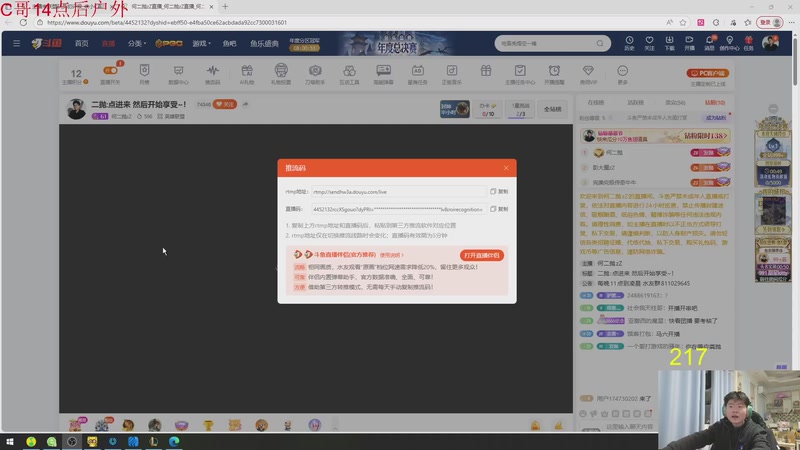
Task: Open the 任务 gift box icon
Action: (748, 43)
